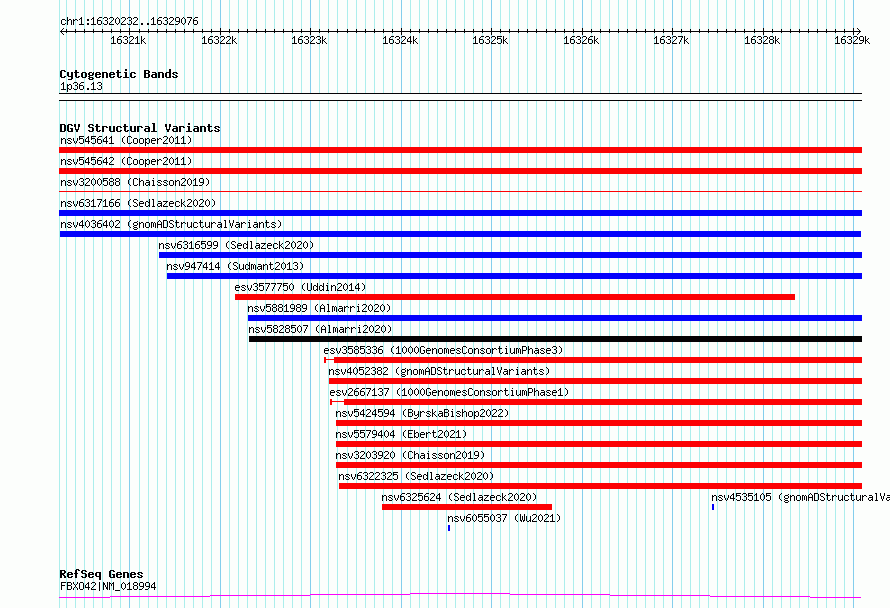Open nsv3203920 (Chaisson2019) label
This screenshot has width=890, height=608.
coord(410,455)
